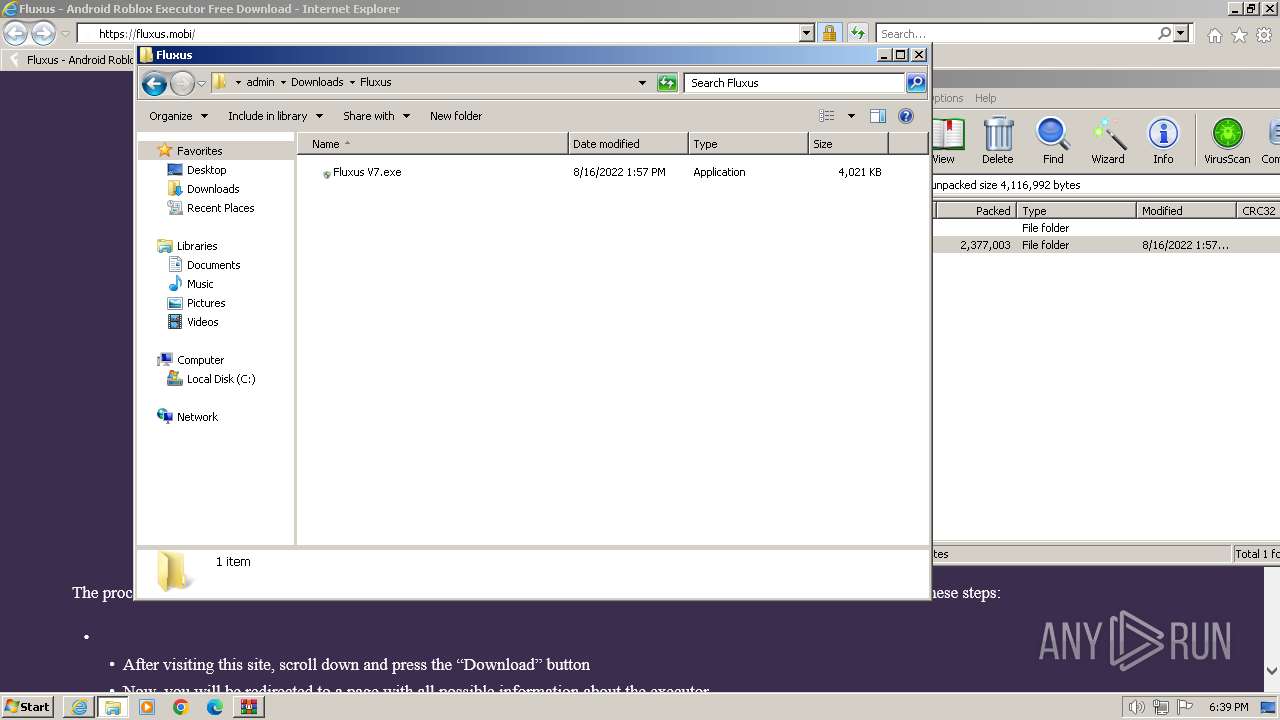Image resolution: width=1280 pixels, height=720 pixels.
Task: Open Documents library
Action: [x=213, y=265]
